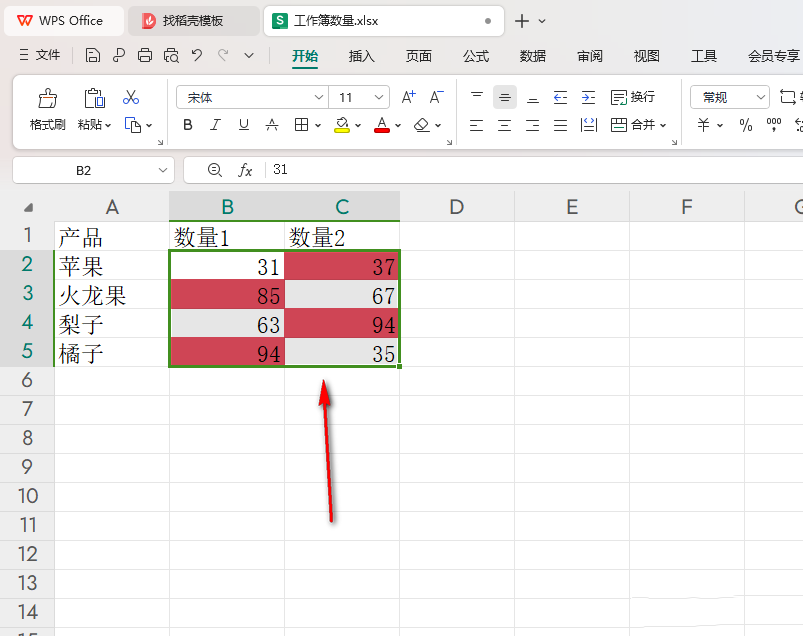Viewport: 803px width, 636px height.
Task: Apply red font color
Action: point(382,125)
